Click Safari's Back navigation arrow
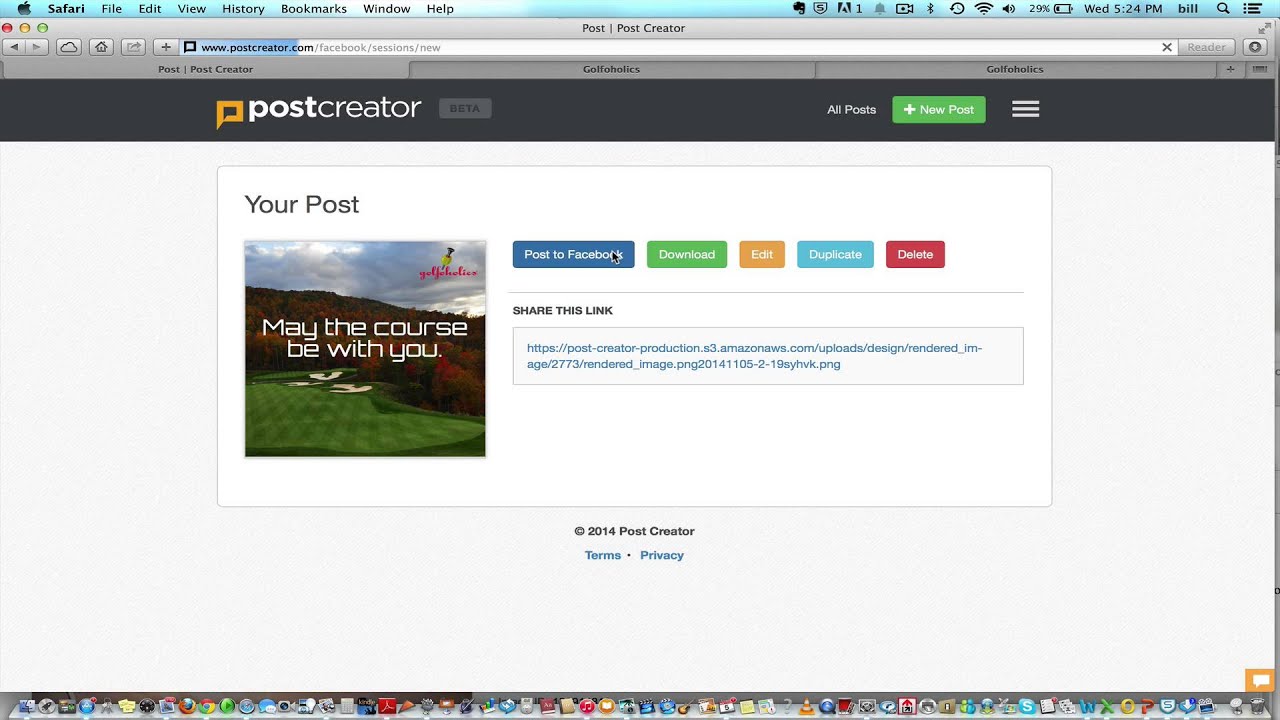The height and width of the screenshot is (720, 1280). pos(15,47)
